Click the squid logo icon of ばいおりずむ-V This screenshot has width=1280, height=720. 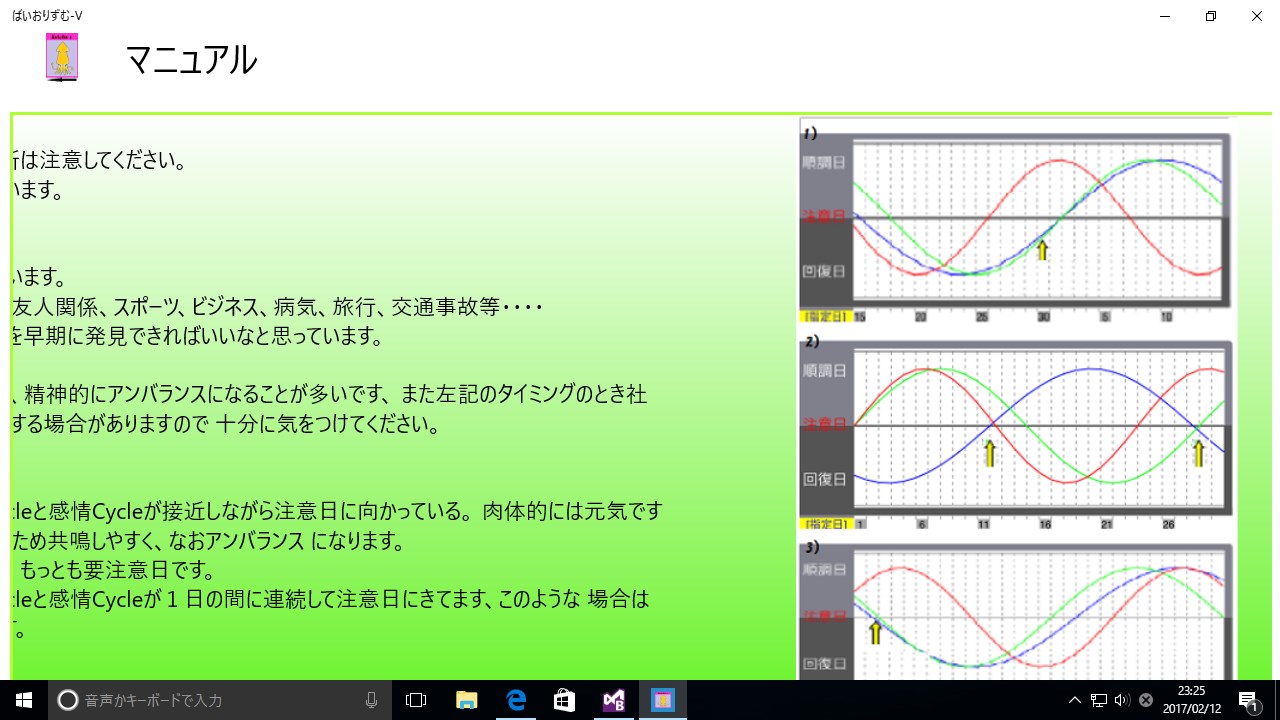[61, 57]
